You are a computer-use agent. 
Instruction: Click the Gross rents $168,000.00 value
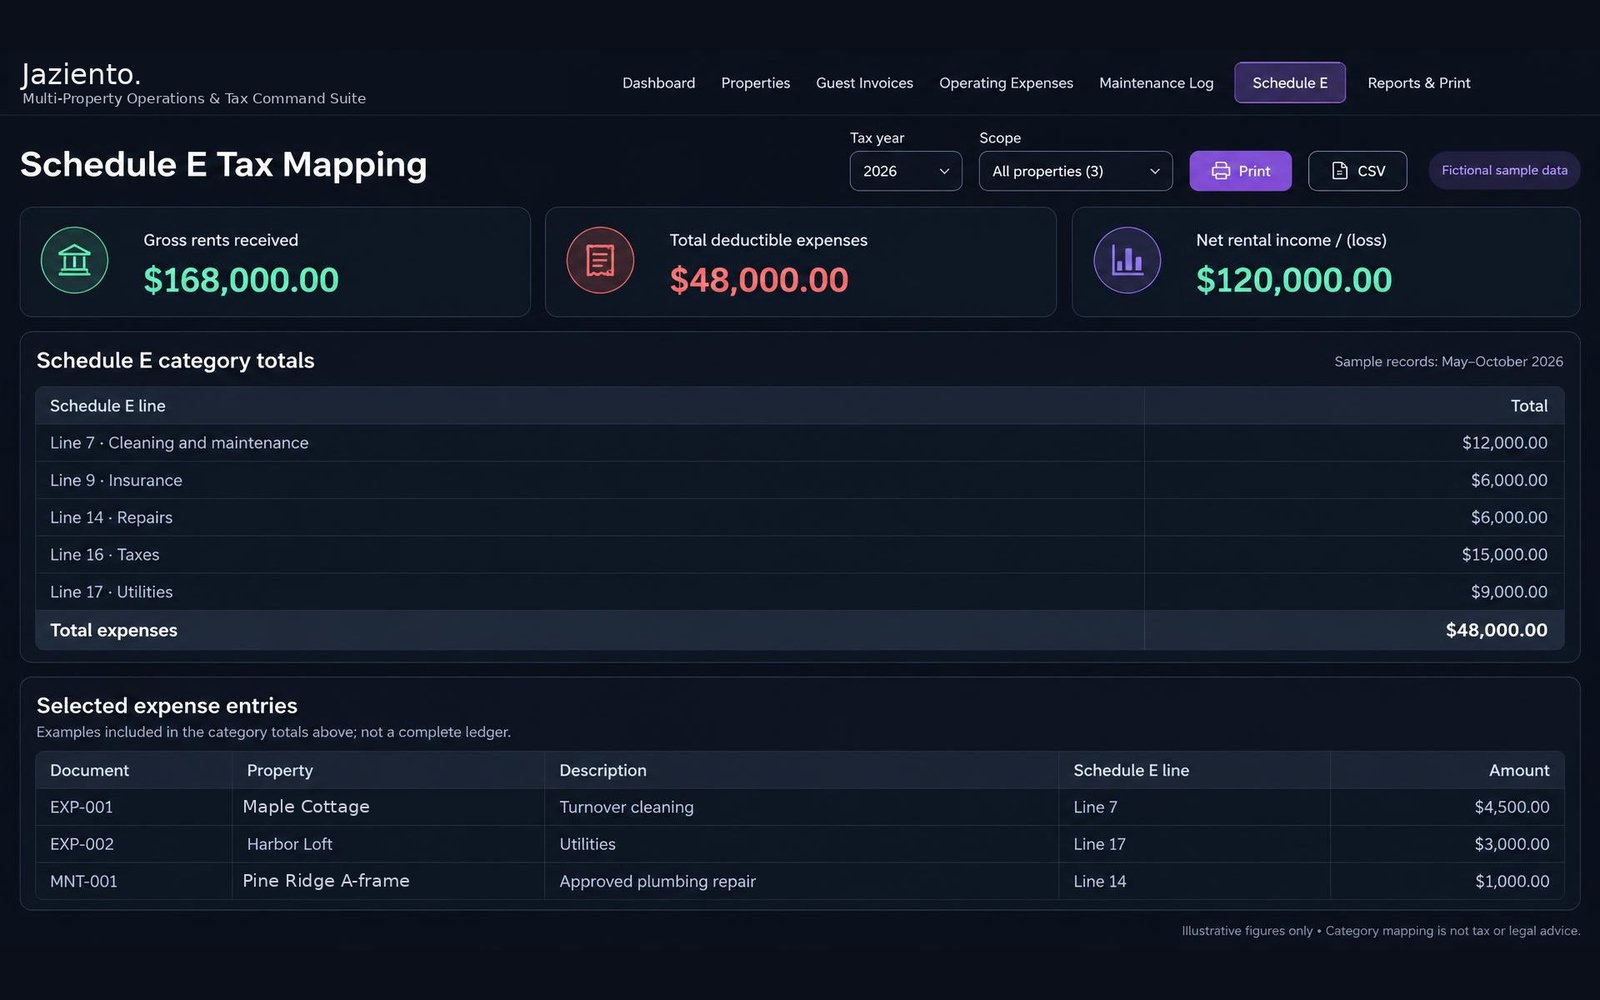click(x=241, y=280)
